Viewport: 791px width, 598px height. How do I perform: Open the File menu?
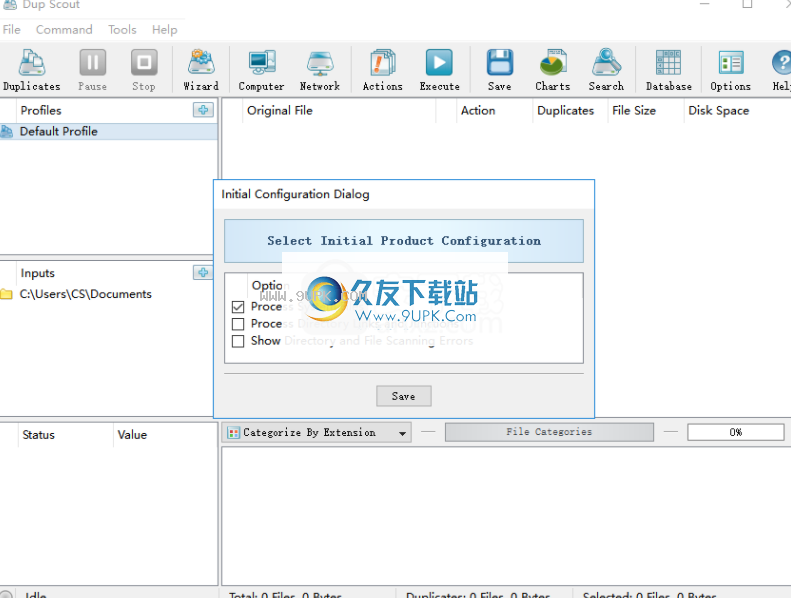tap(12, 30)
